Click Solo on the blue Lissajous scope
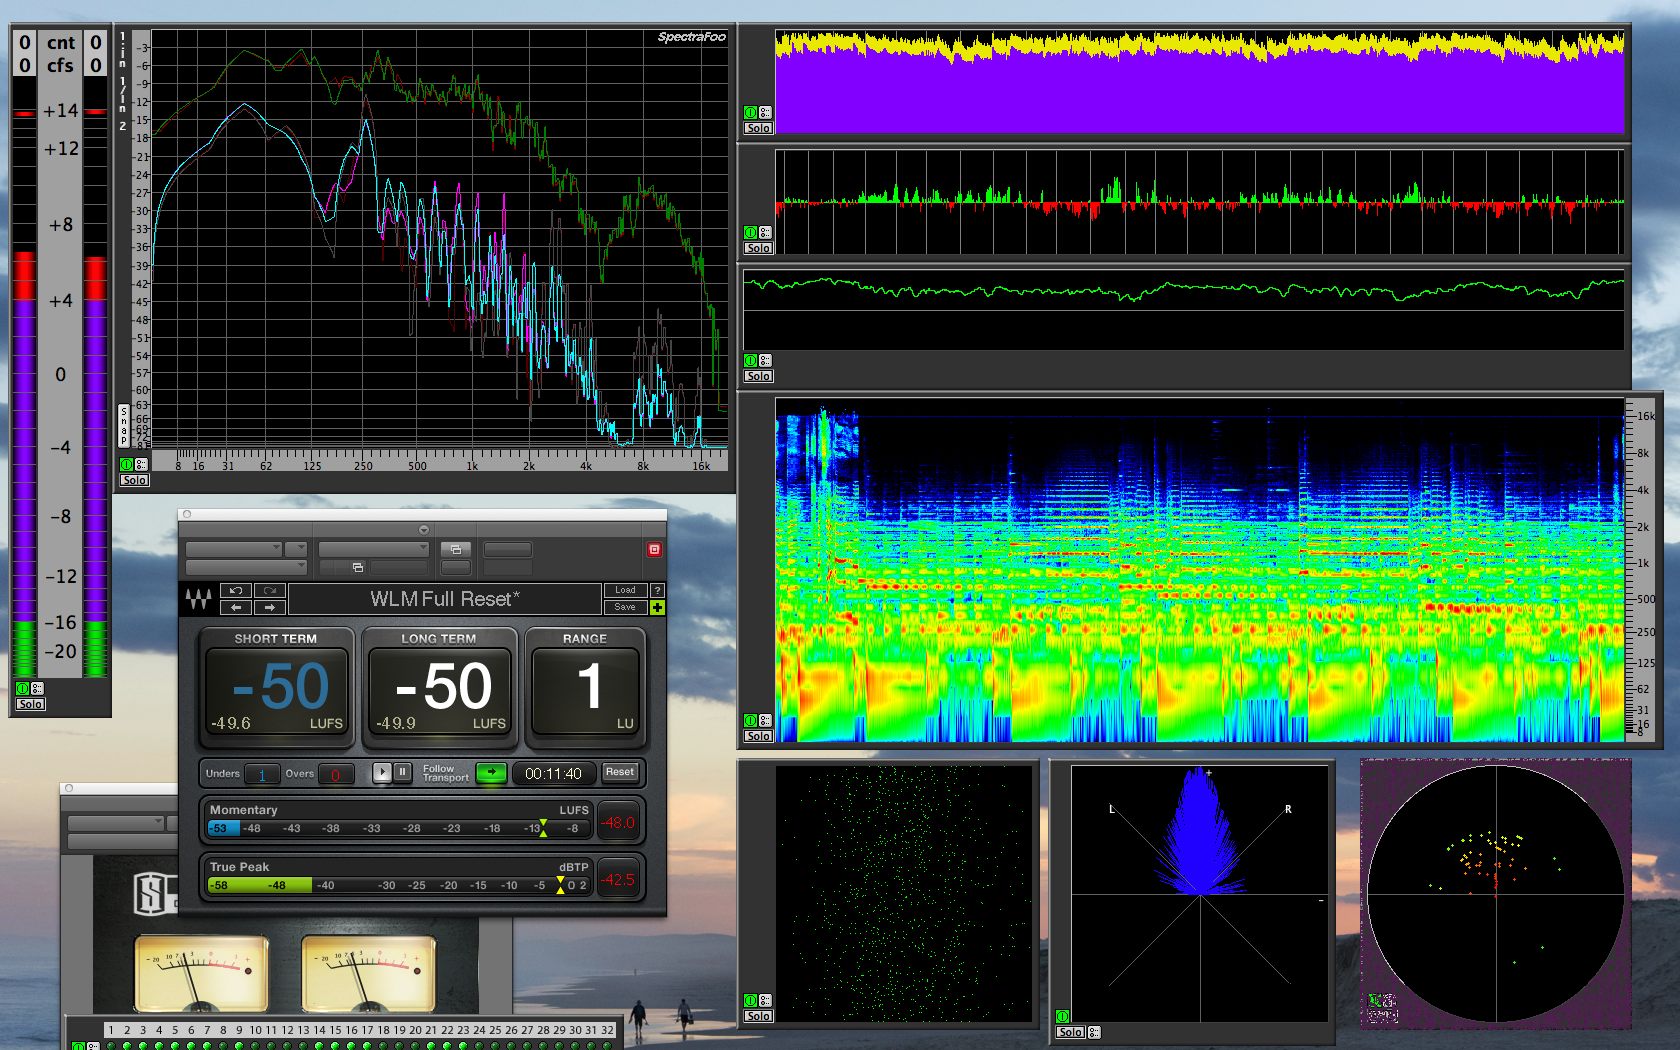1680x1050 pixels. point(1070,1032)
